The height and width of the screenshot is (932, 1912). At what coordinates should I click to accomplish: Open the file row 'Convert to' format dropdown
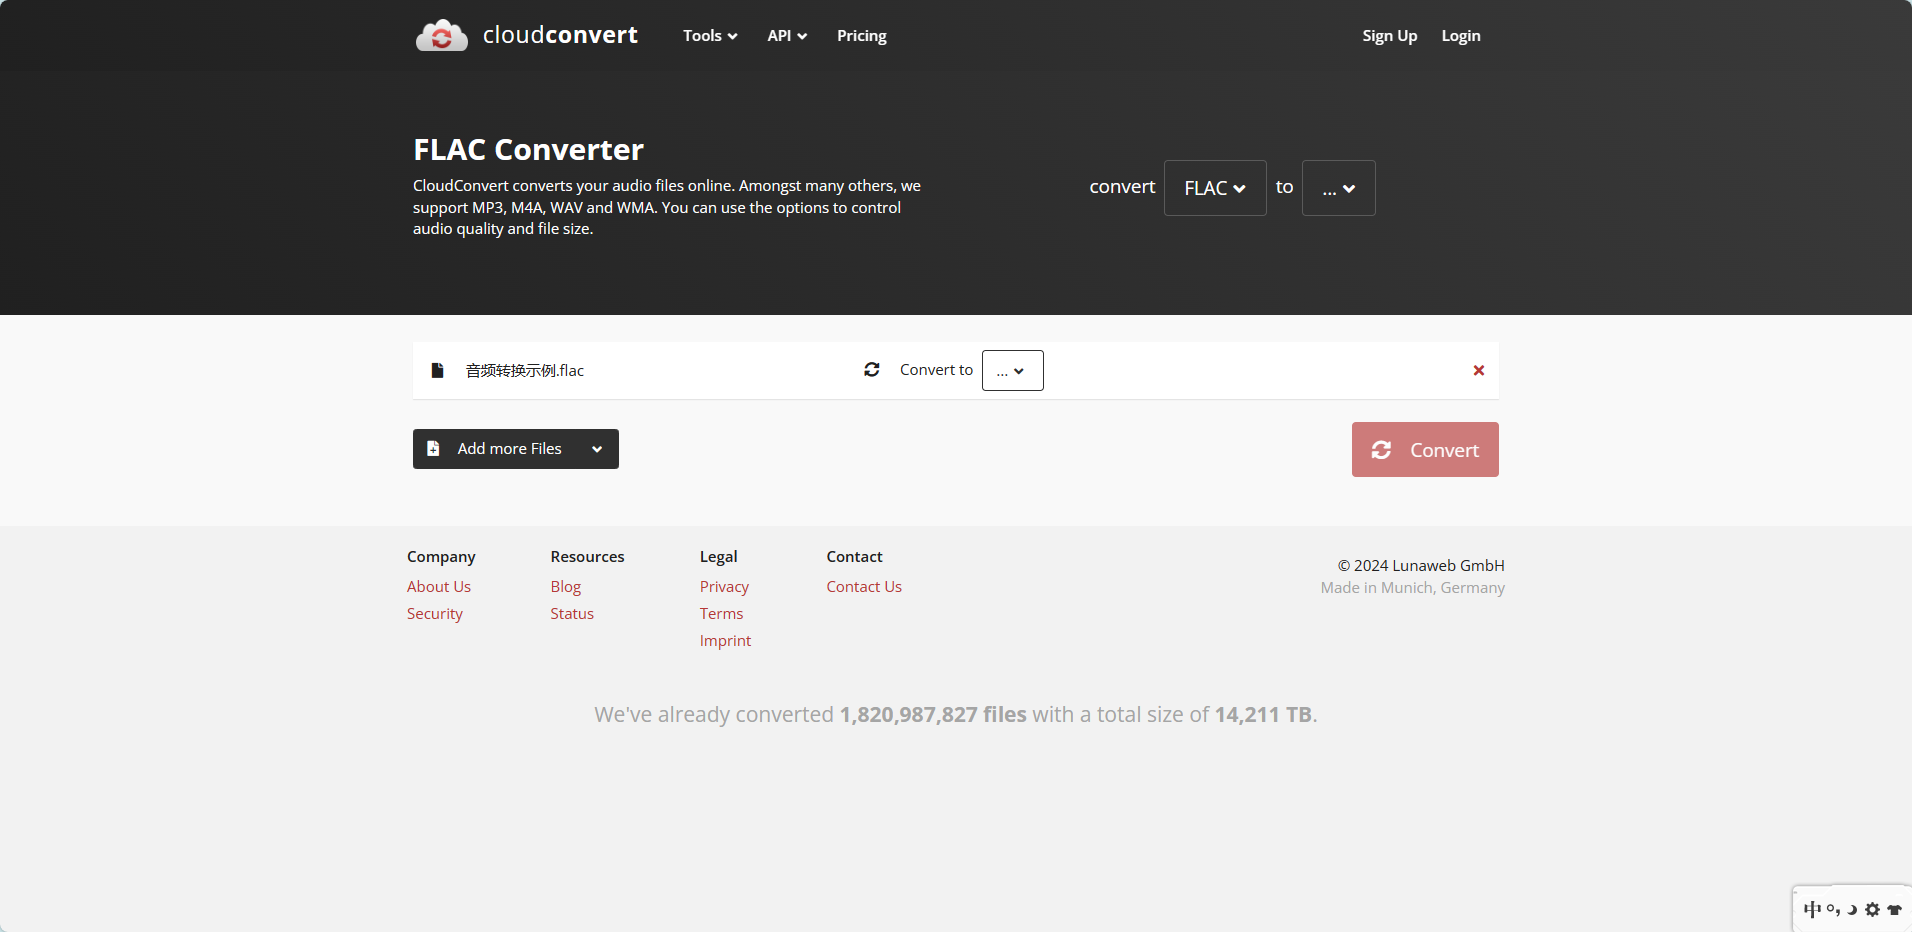pos(1013,370)
